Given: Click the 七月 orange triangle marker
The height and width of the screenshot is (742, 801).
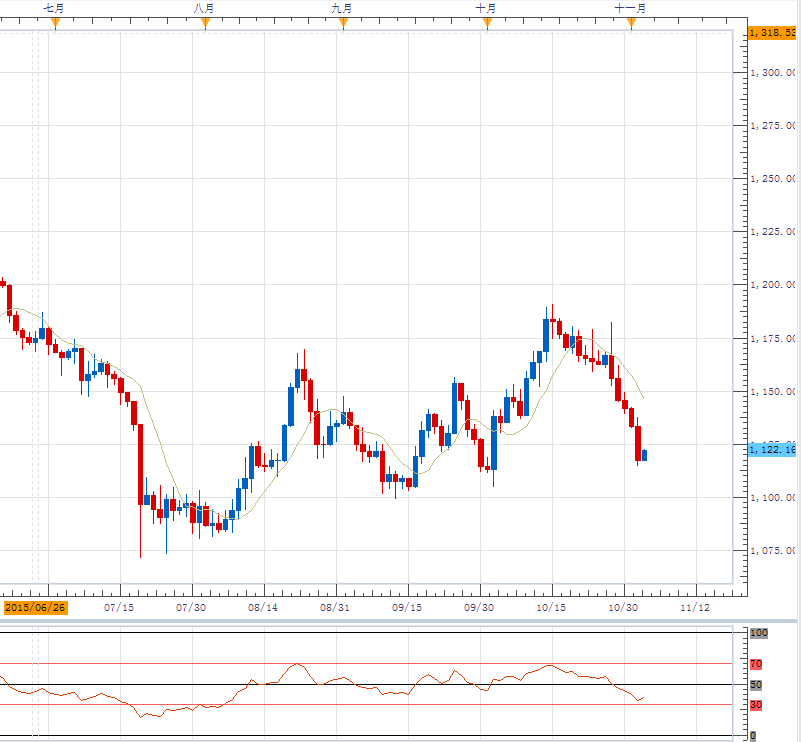Looking at the screenshot, I should point(55,24).
